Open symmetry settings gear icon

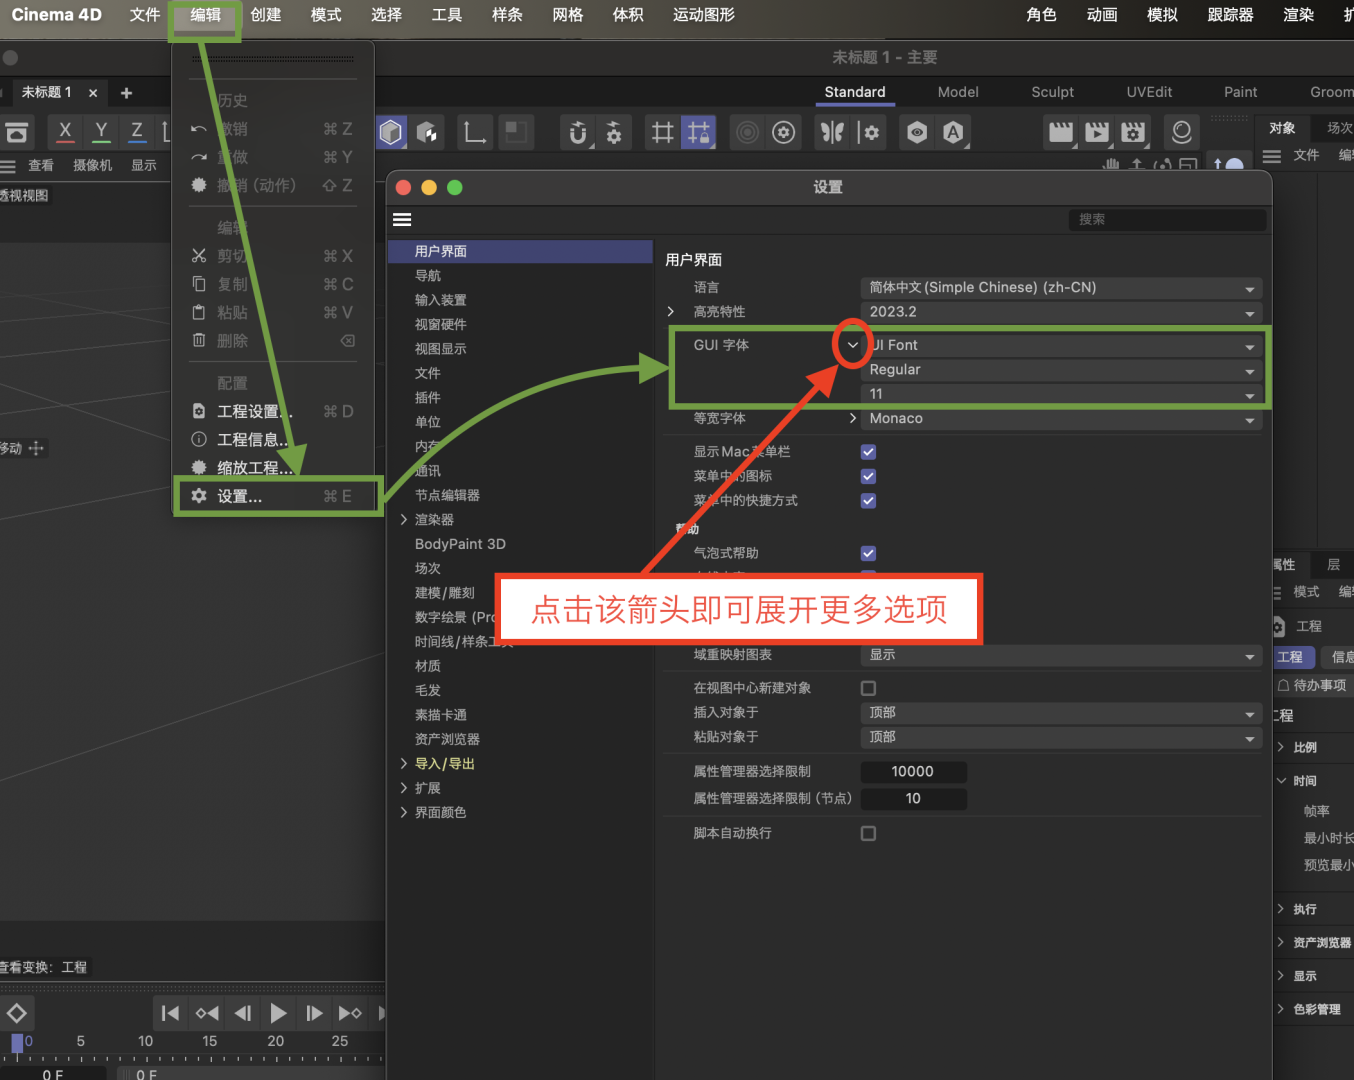tap(869, 132)
